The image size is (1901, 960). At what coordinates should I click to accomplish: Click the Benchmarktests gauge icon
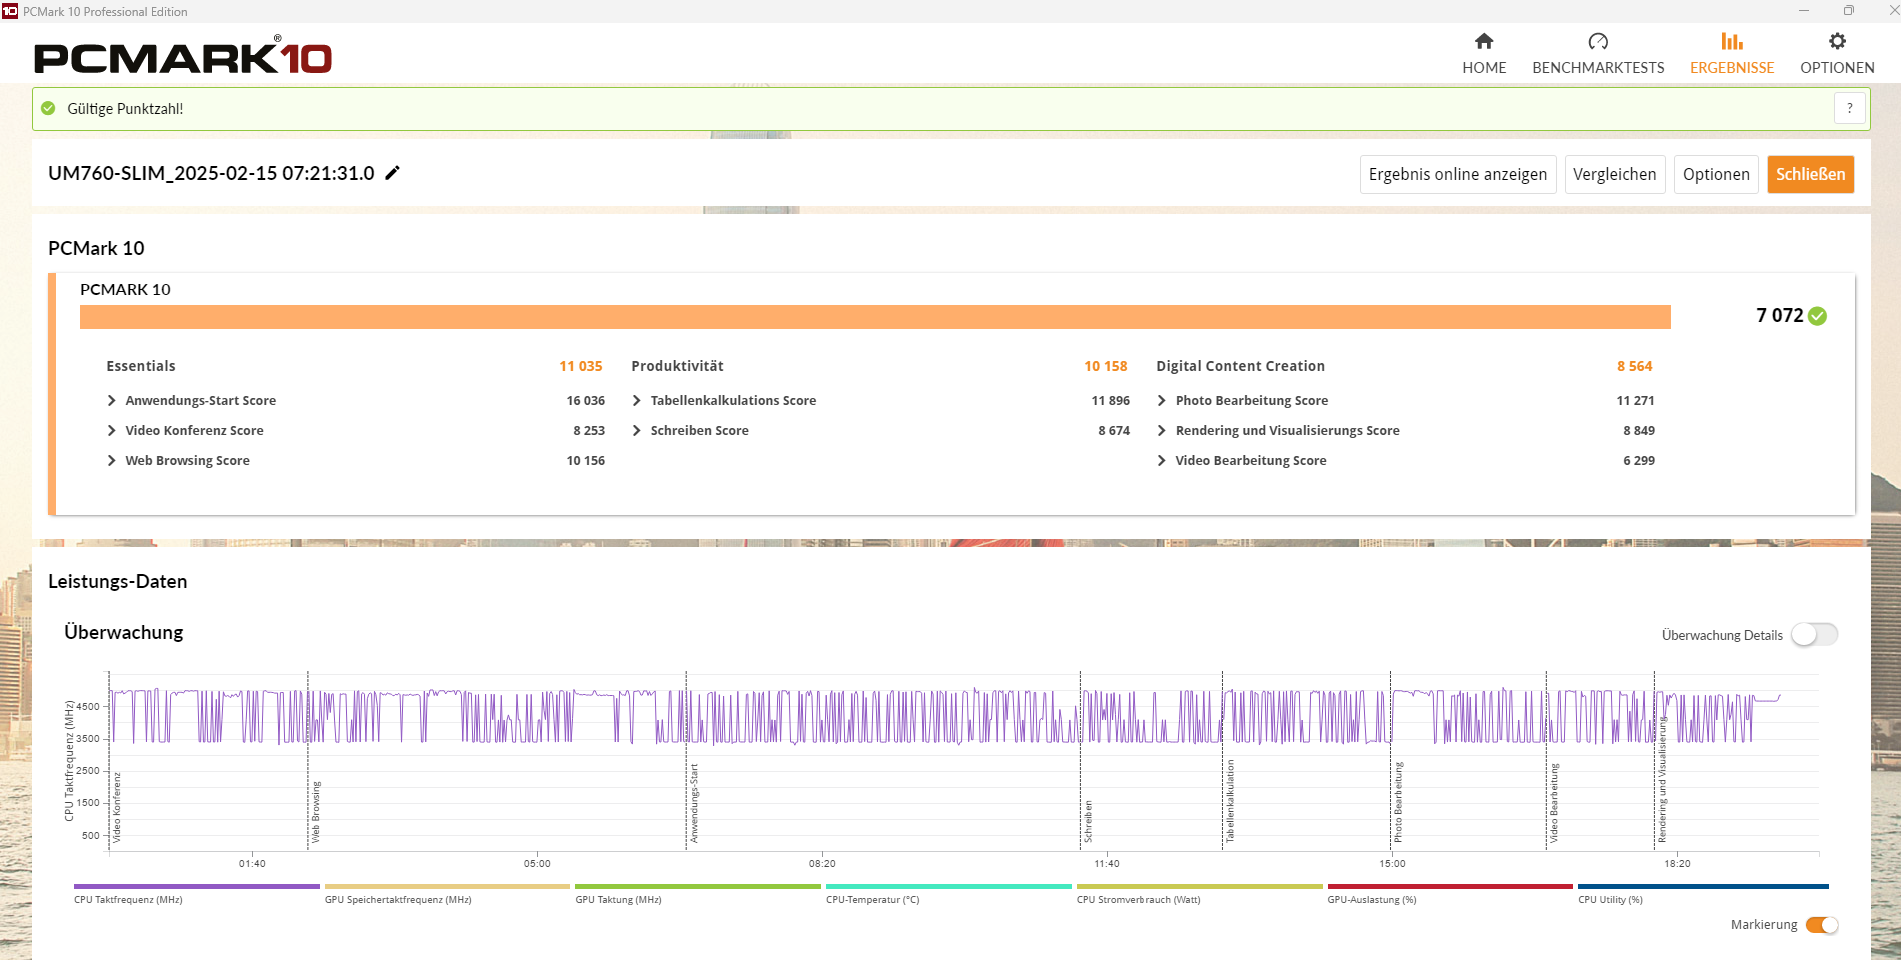(1597, 42)
